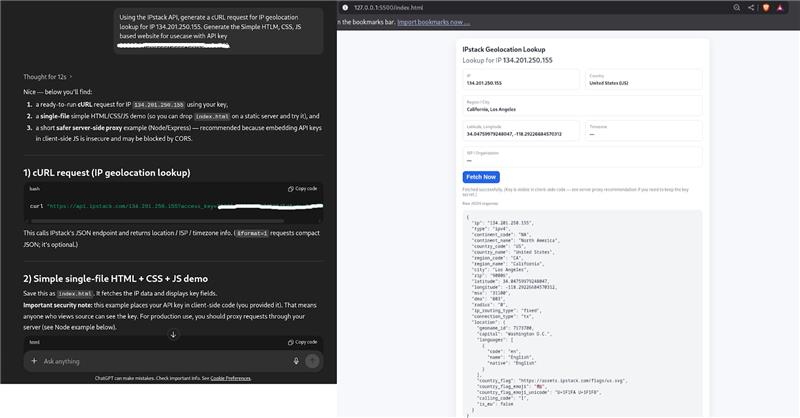Copy code from the bash cURL block

point(302,188)
